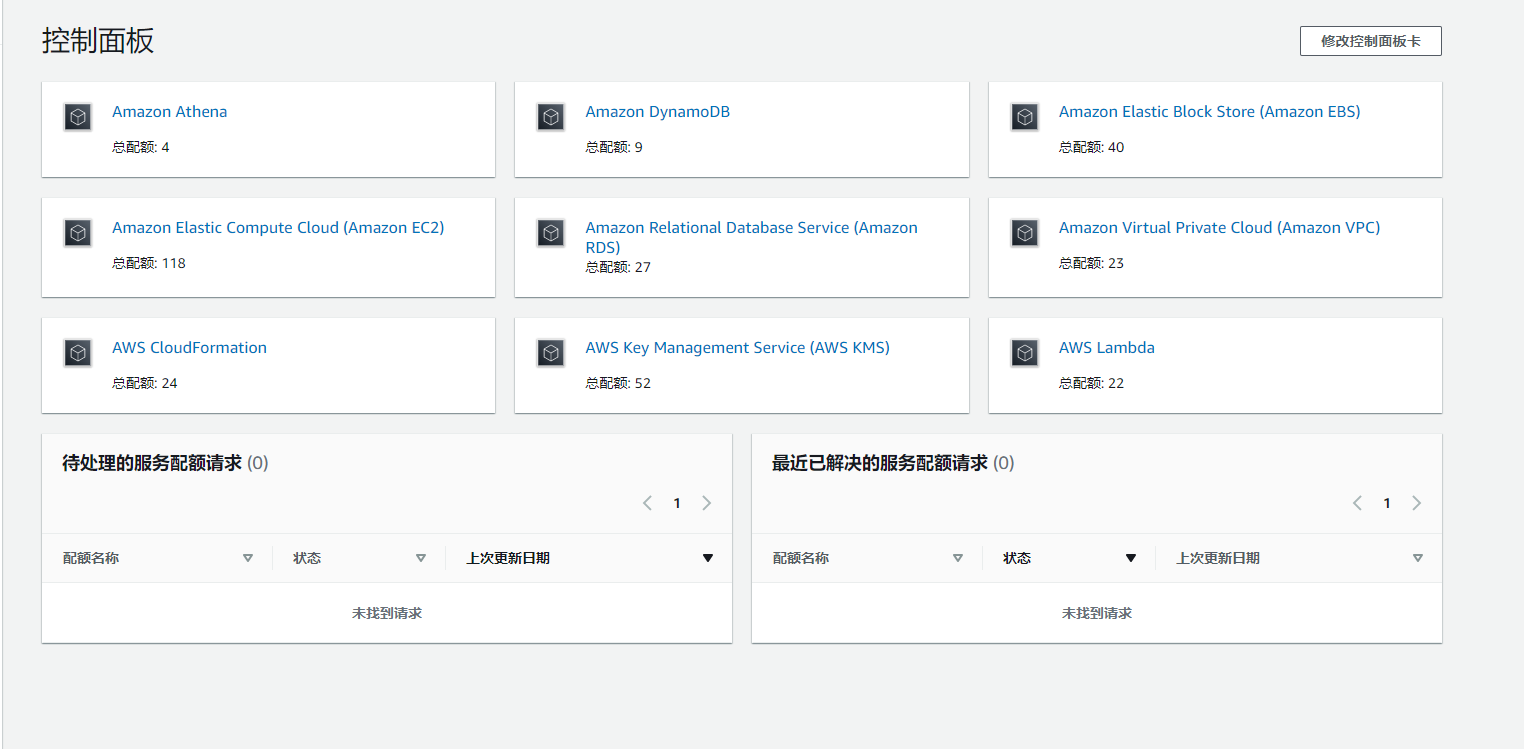Click 总配额: 4 under Amazon Athena
Screen dimensions: 1524x749
pos(141,147)
